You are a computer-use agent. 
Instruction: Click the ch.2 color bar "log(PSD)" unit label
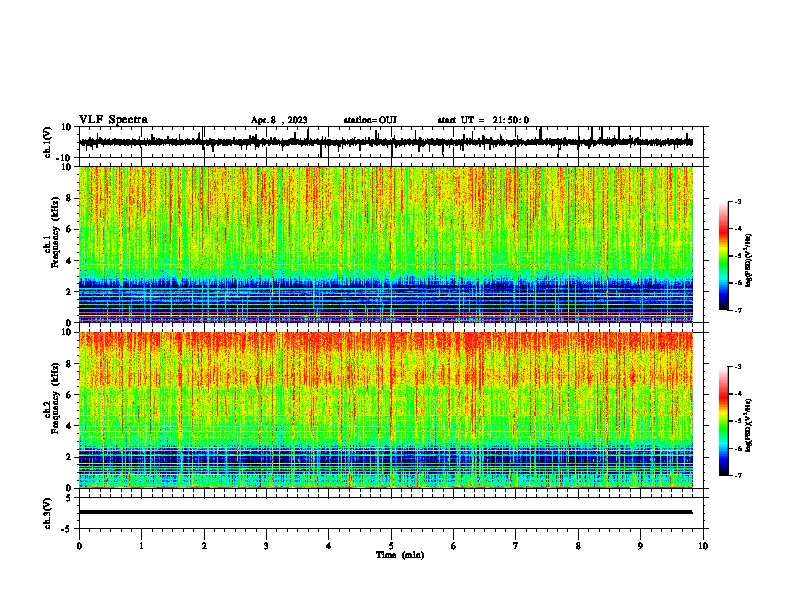pyautogui.click(x=749, y=425)
